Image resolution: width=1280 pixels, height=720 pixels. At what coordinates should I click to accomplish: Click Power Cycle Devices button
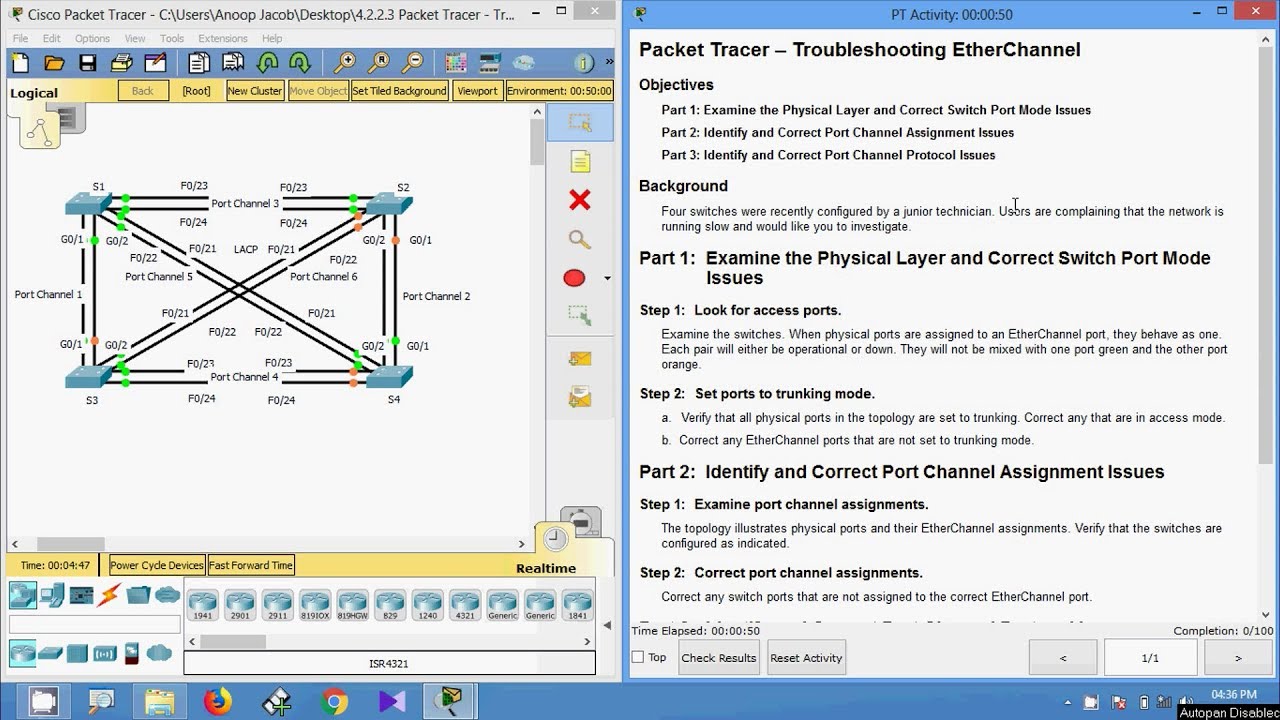pyautogui.click(x=157, y=565)
